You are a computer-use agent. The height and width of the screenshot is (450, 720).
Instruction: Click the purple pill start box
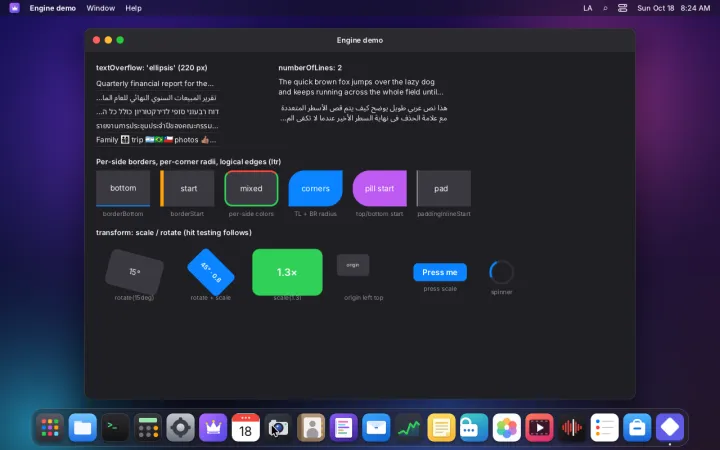coord(380,188)
